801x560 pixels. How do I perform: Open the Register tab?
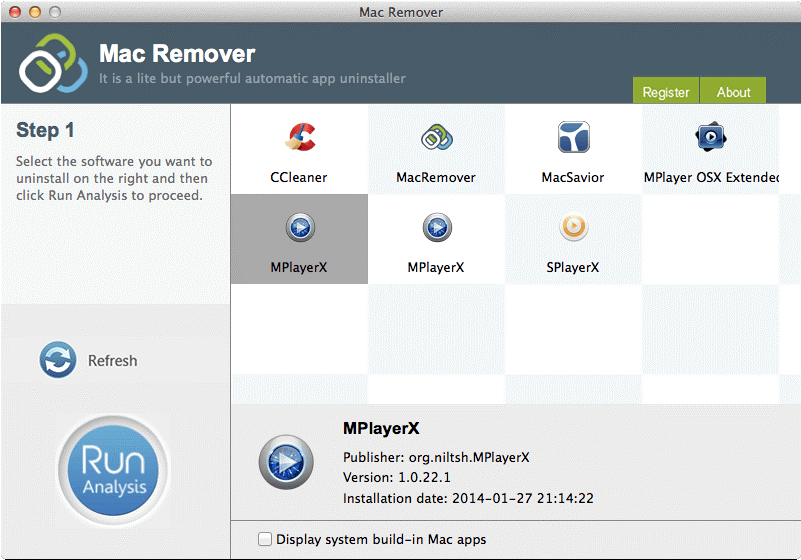pos(666,92)
